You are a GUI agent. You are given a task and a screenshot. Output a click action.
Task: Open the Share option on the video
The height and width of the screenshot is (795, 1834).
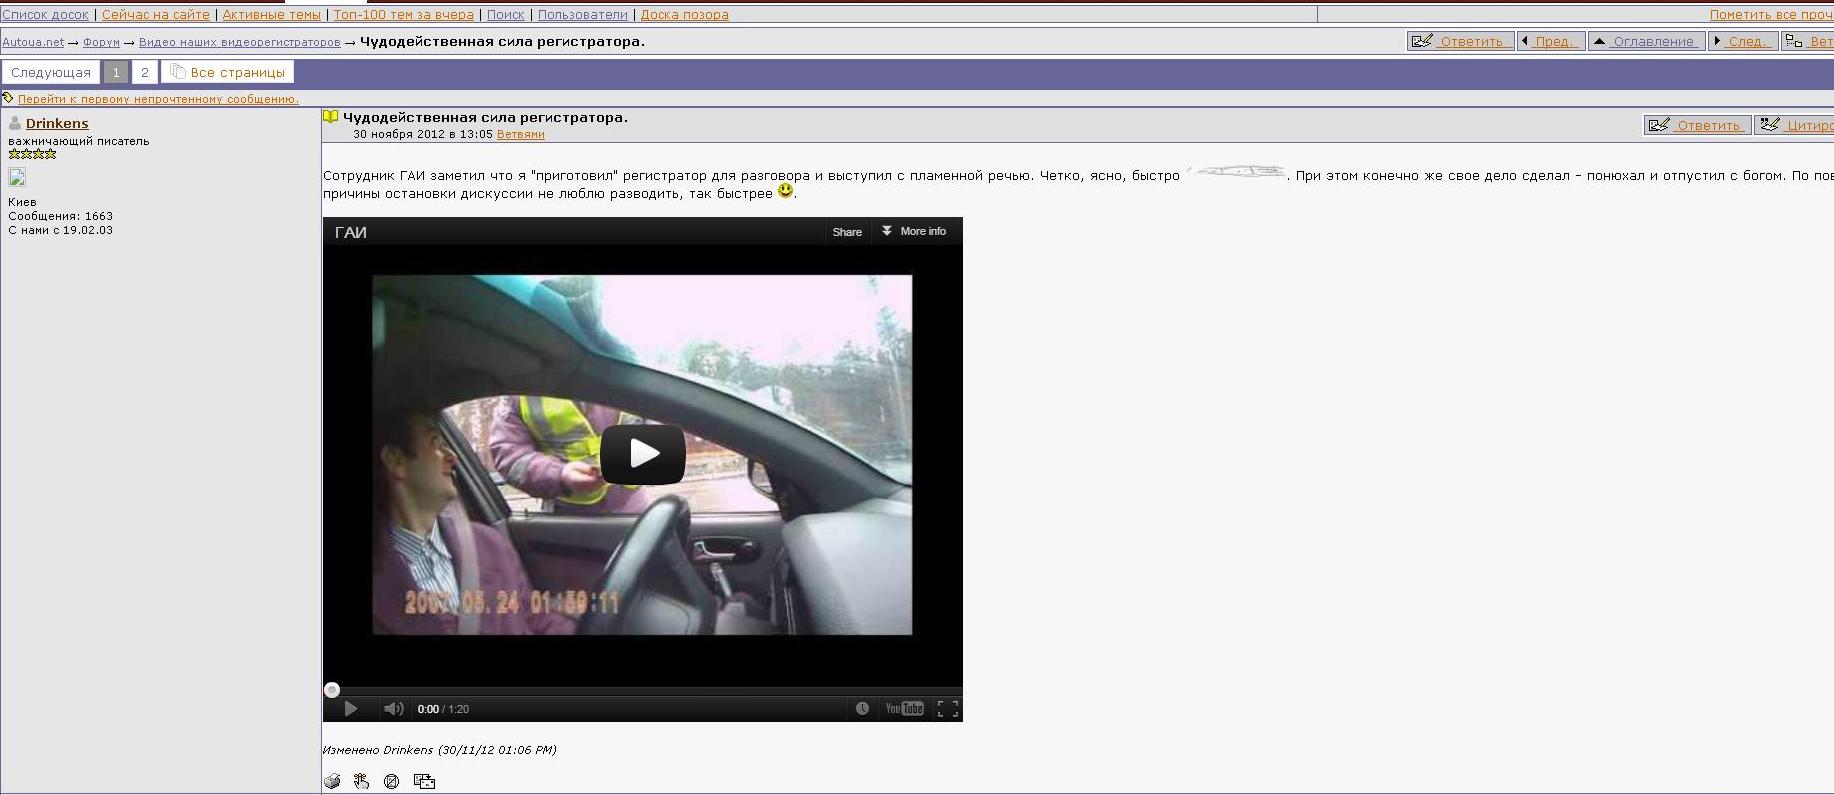(x=847, y=232)
